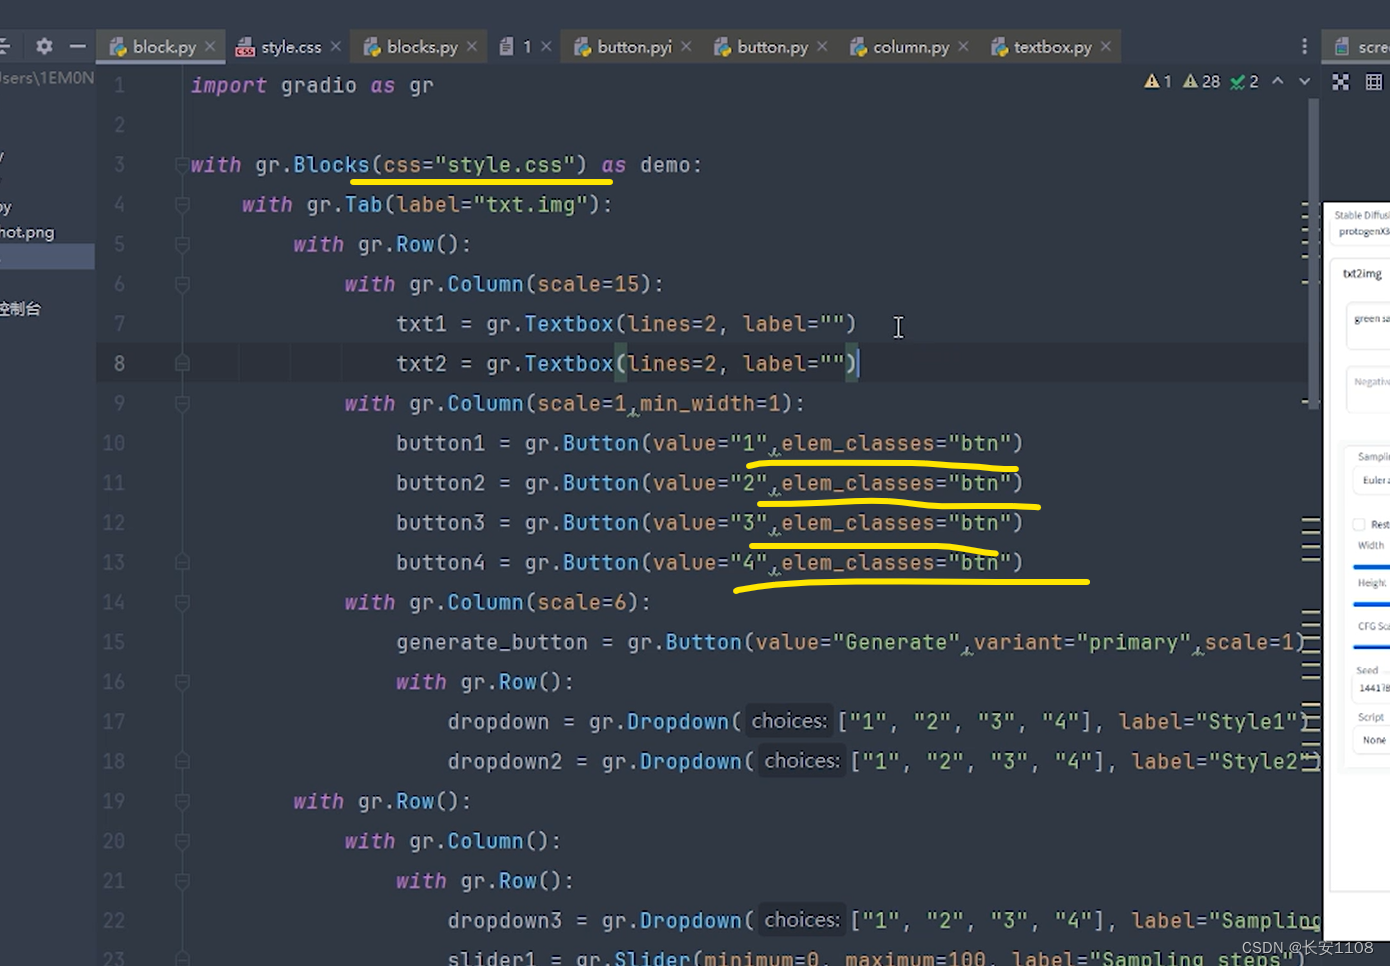Viewport: 1390px width, 966px height.
Task: Click the fold end marker at line 13
Action: pyautogui.click(x=182, y=563)
